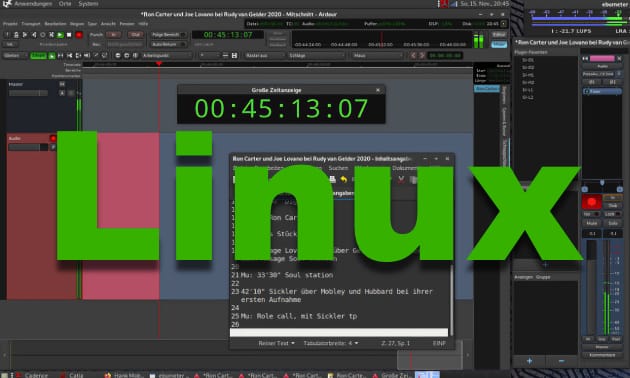This screenshot has width=630, height=378.
Task: Click the transport Stop button
Action: 69,35
